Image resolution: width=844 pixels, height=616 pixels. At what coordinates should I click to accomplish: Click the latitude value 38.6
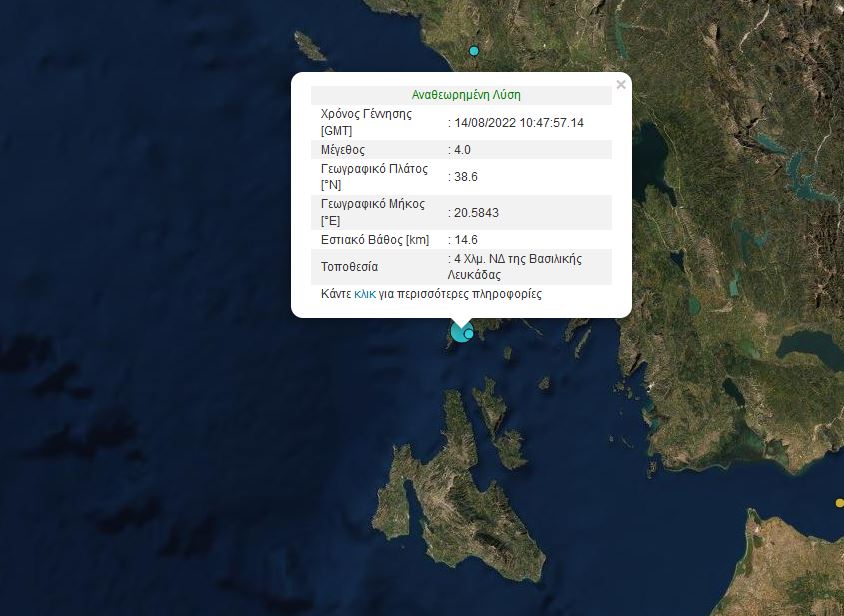[464, 177]
